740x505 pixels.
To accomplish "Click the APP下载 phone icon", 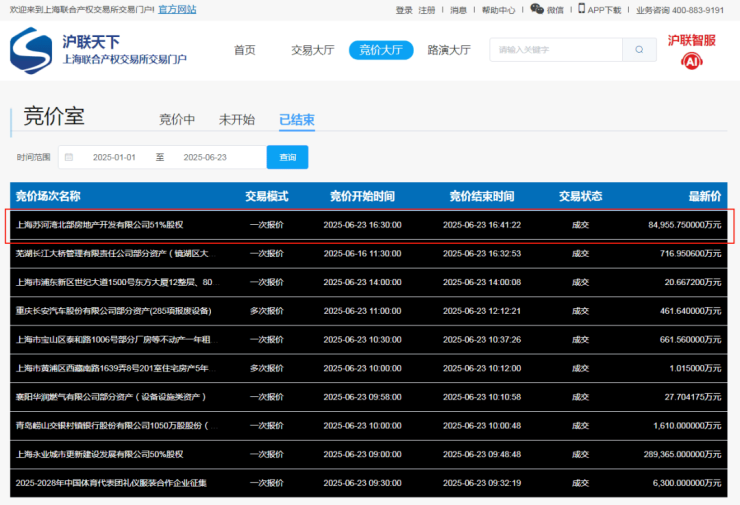I will 582,9.
